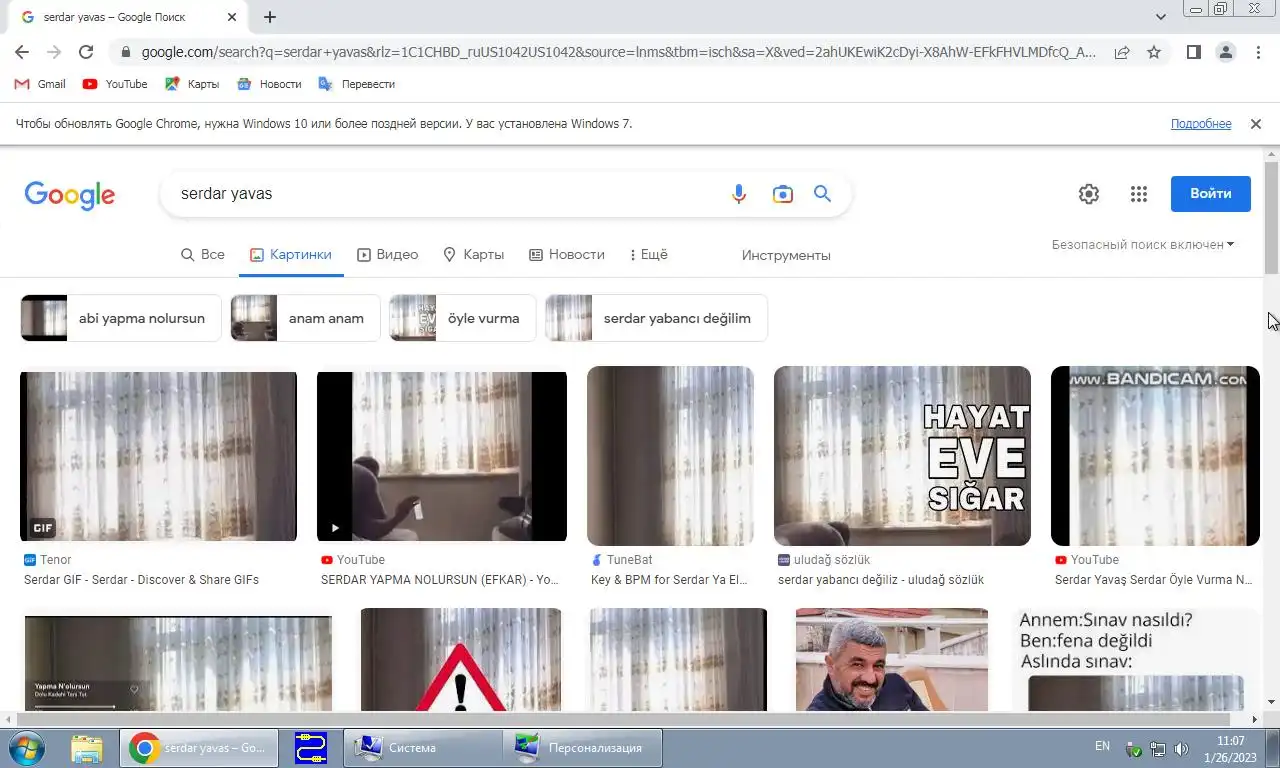The width and height of the screenshot is (1280, 768).
Task: Reload the page with the refresh icon
Action: 86,52
